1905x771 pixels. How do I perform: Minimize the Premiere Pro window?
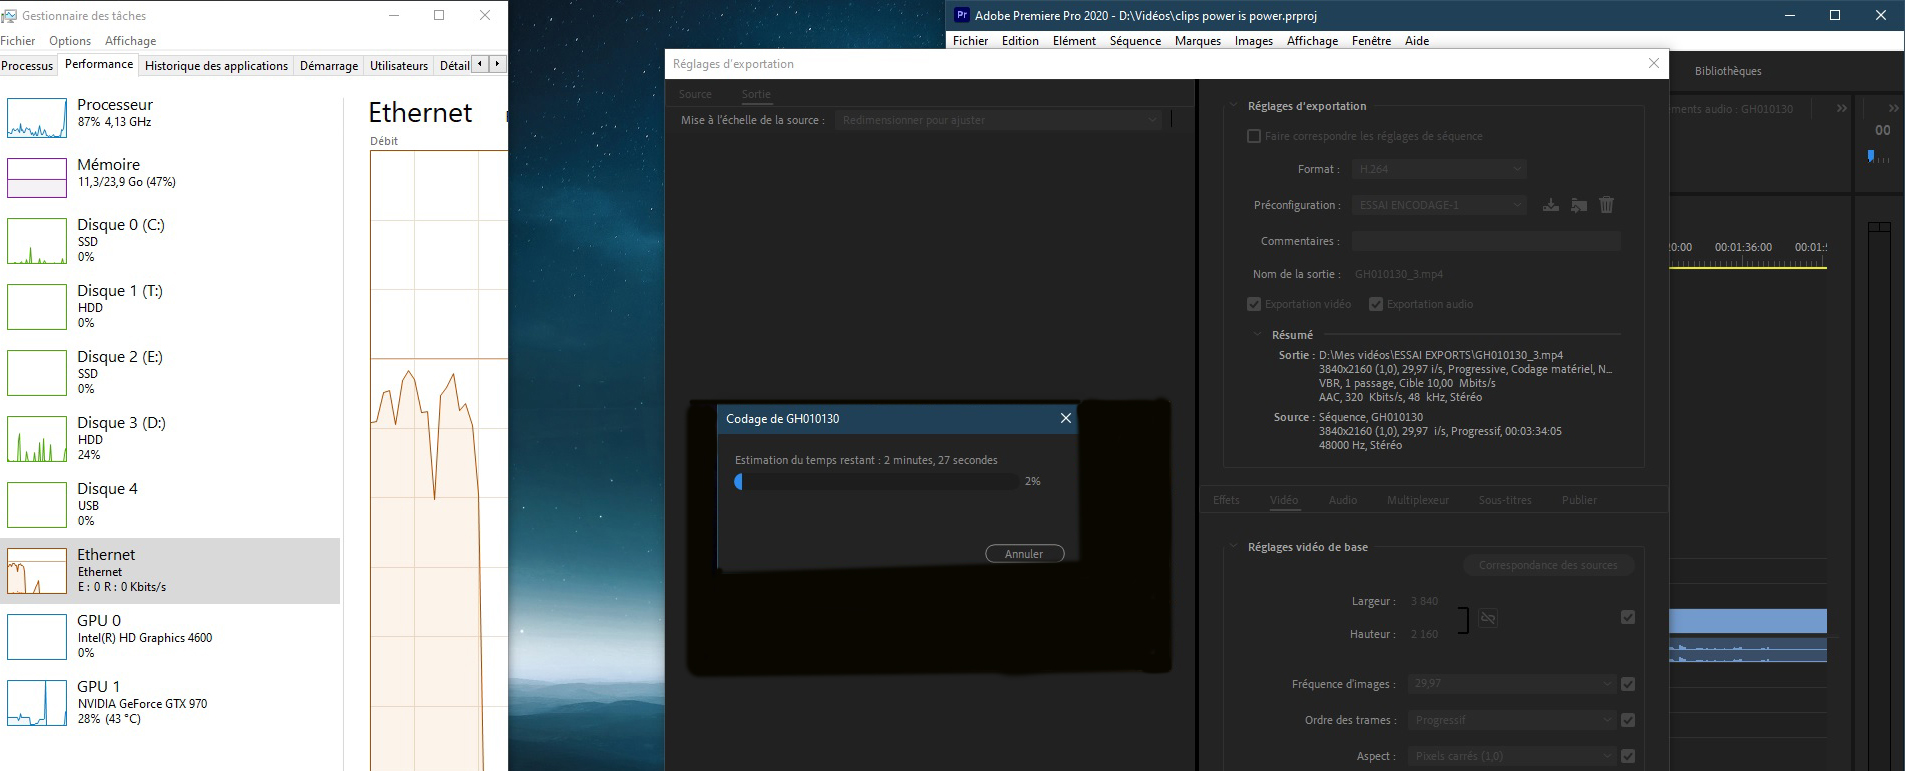pyautogui.click(x=1790, y=15)
